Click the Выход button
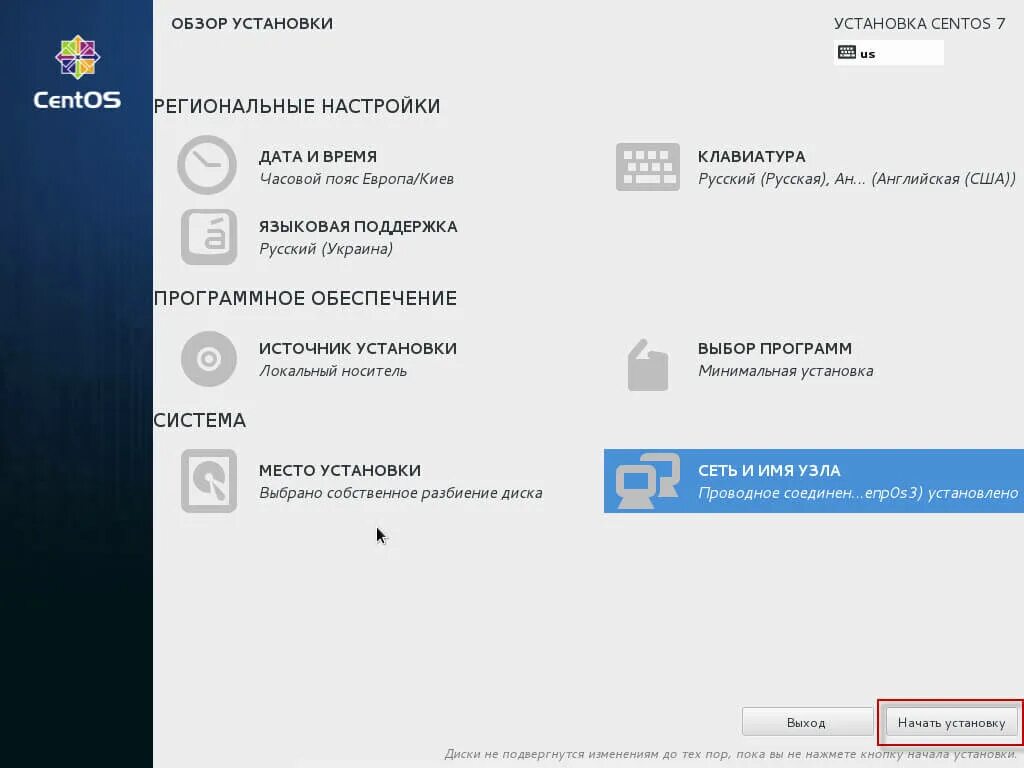1024x768 pixels. pyautogui.click(x=807, y=722)
